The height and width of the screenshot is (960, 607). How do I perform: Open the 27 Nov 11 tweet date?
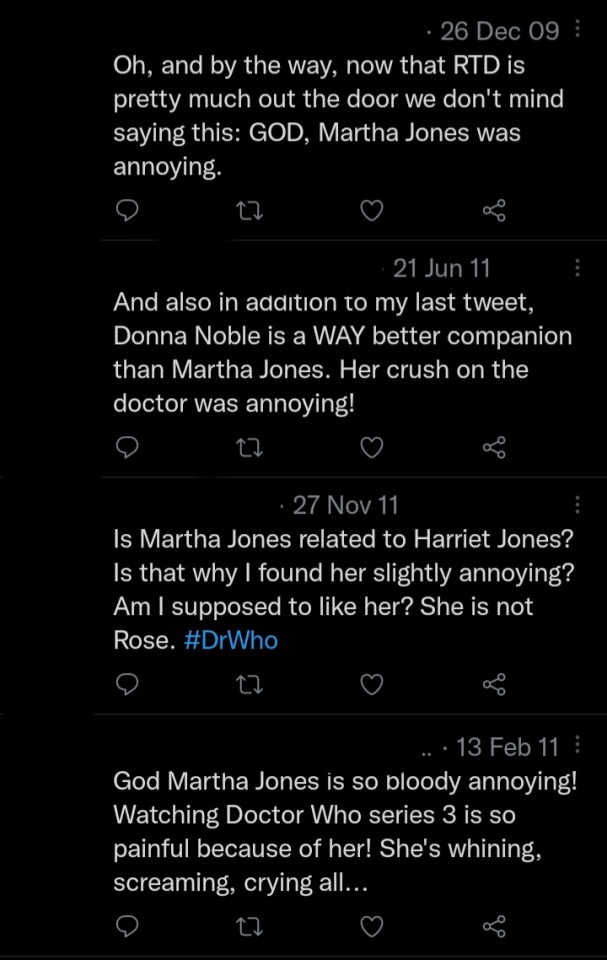point(345,505)
